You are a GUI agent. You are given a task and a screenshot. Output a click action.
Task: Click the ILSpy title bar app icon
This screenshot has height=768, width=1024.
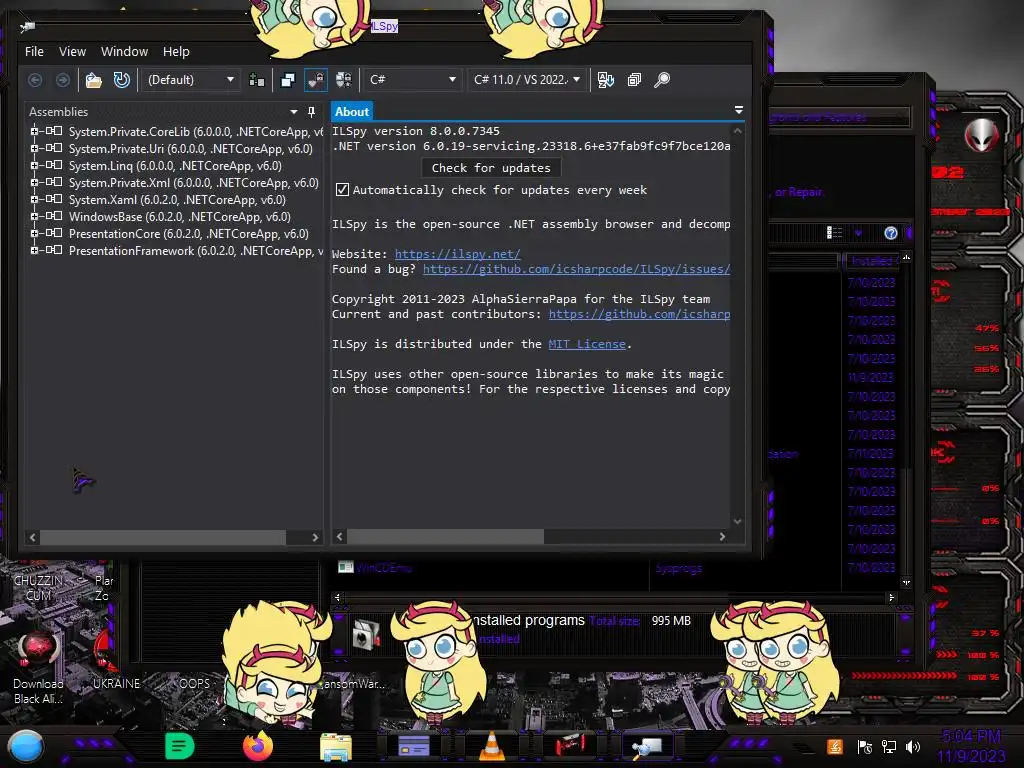[x=27, y=27]
